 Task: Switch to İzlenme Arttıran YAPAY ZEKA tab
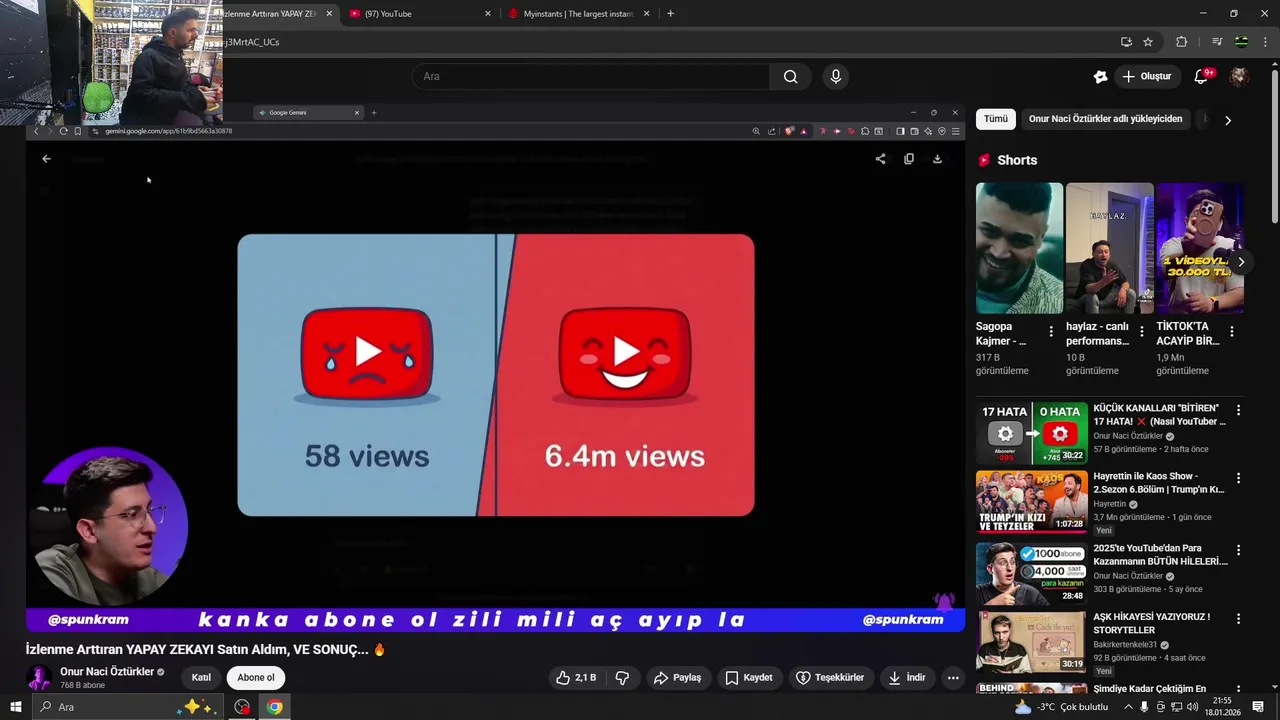(x=268, y=14)
